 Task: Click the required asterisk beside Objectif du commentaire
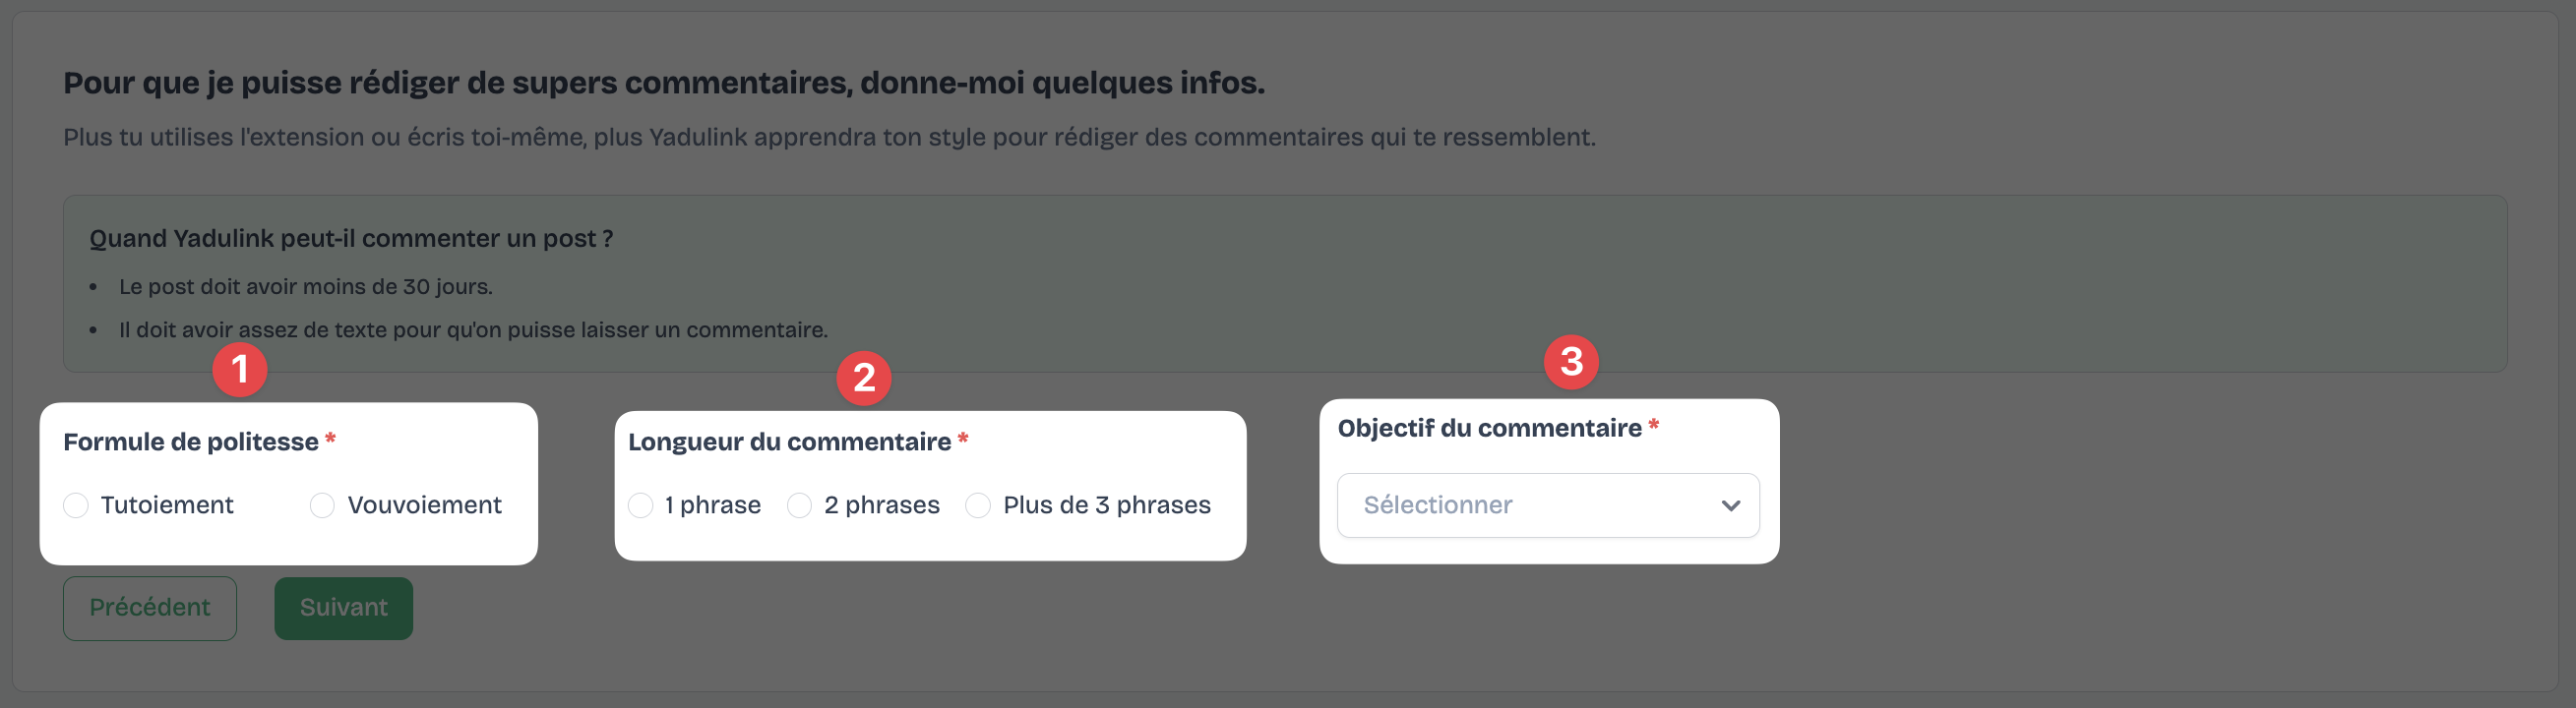pyautogui.click(x=1655, y=427)
